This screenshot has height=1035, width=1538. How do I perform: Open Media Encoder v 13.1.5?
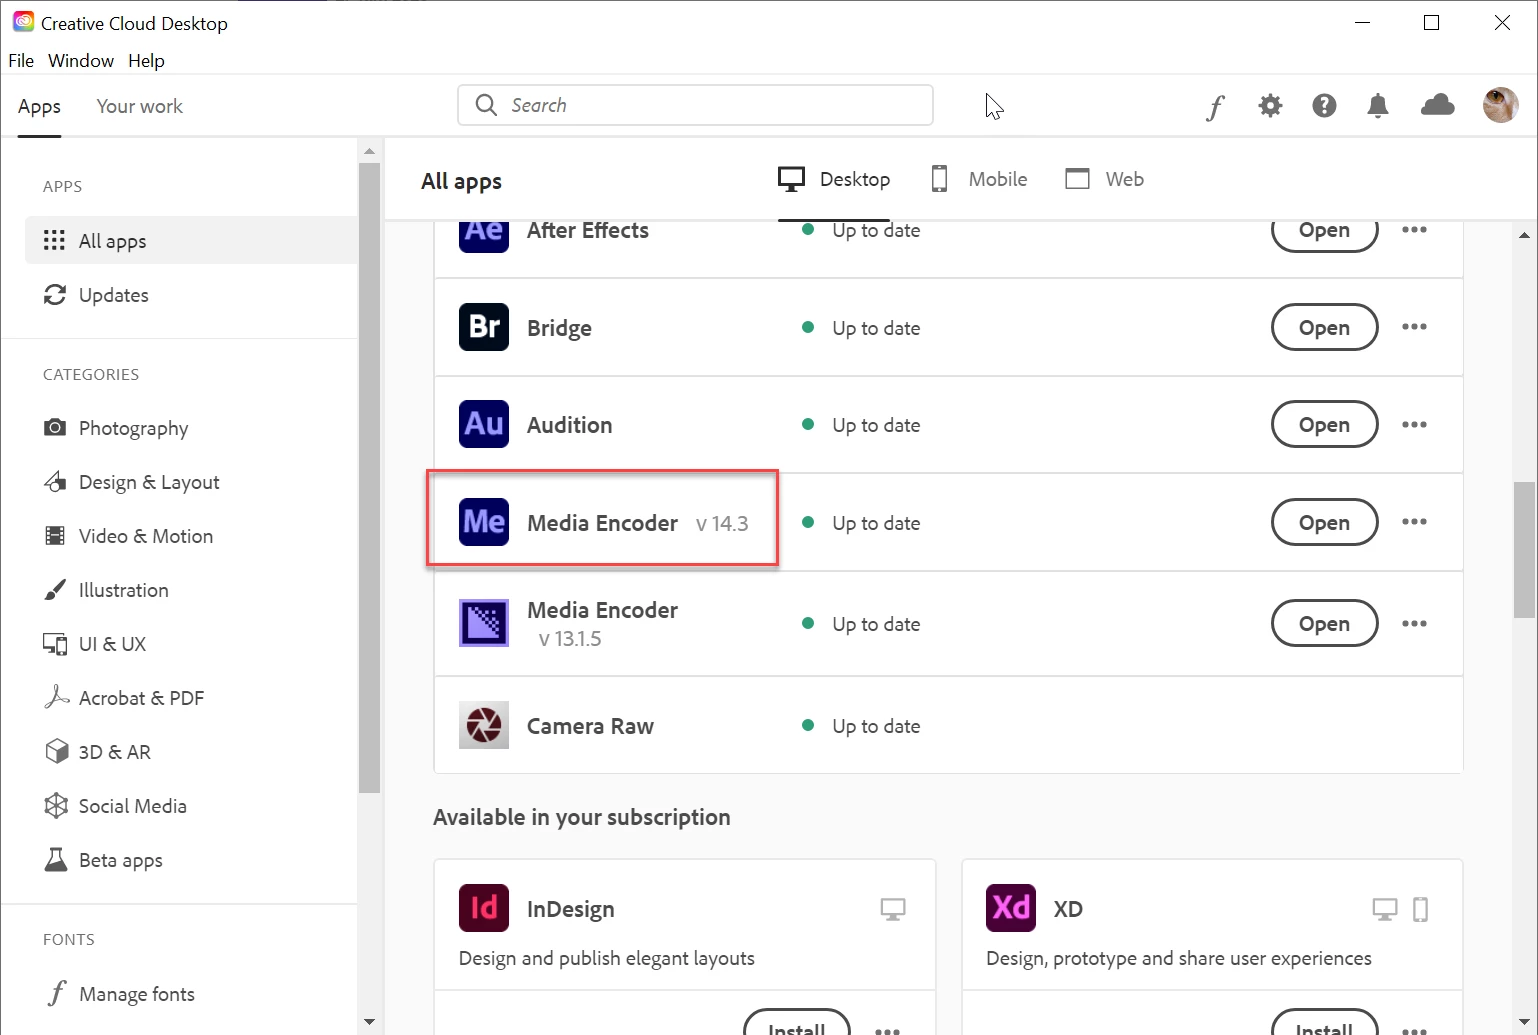point(1324,624)
